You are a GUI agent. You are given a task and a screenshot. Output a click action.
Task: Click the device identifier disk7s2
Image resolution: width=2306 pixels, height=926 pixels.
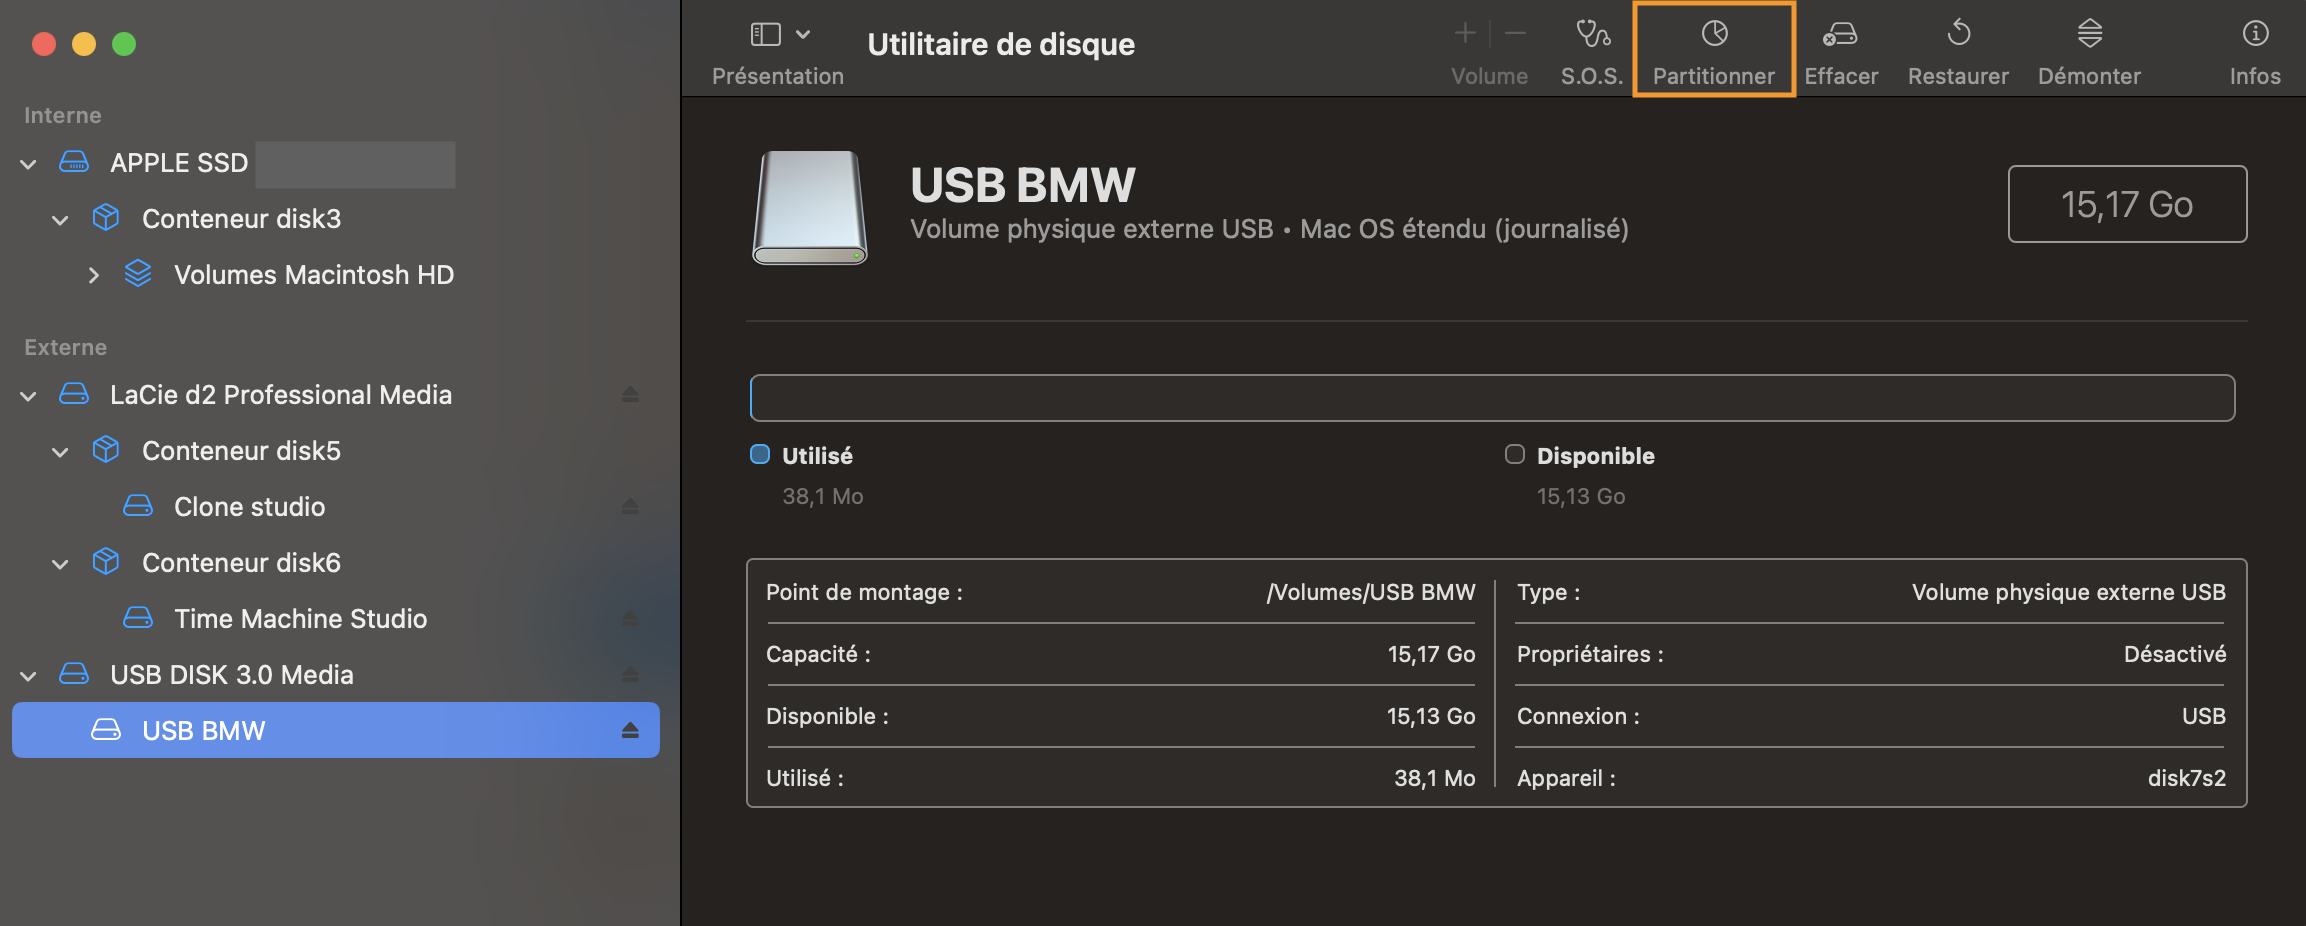coord(2187,778)
